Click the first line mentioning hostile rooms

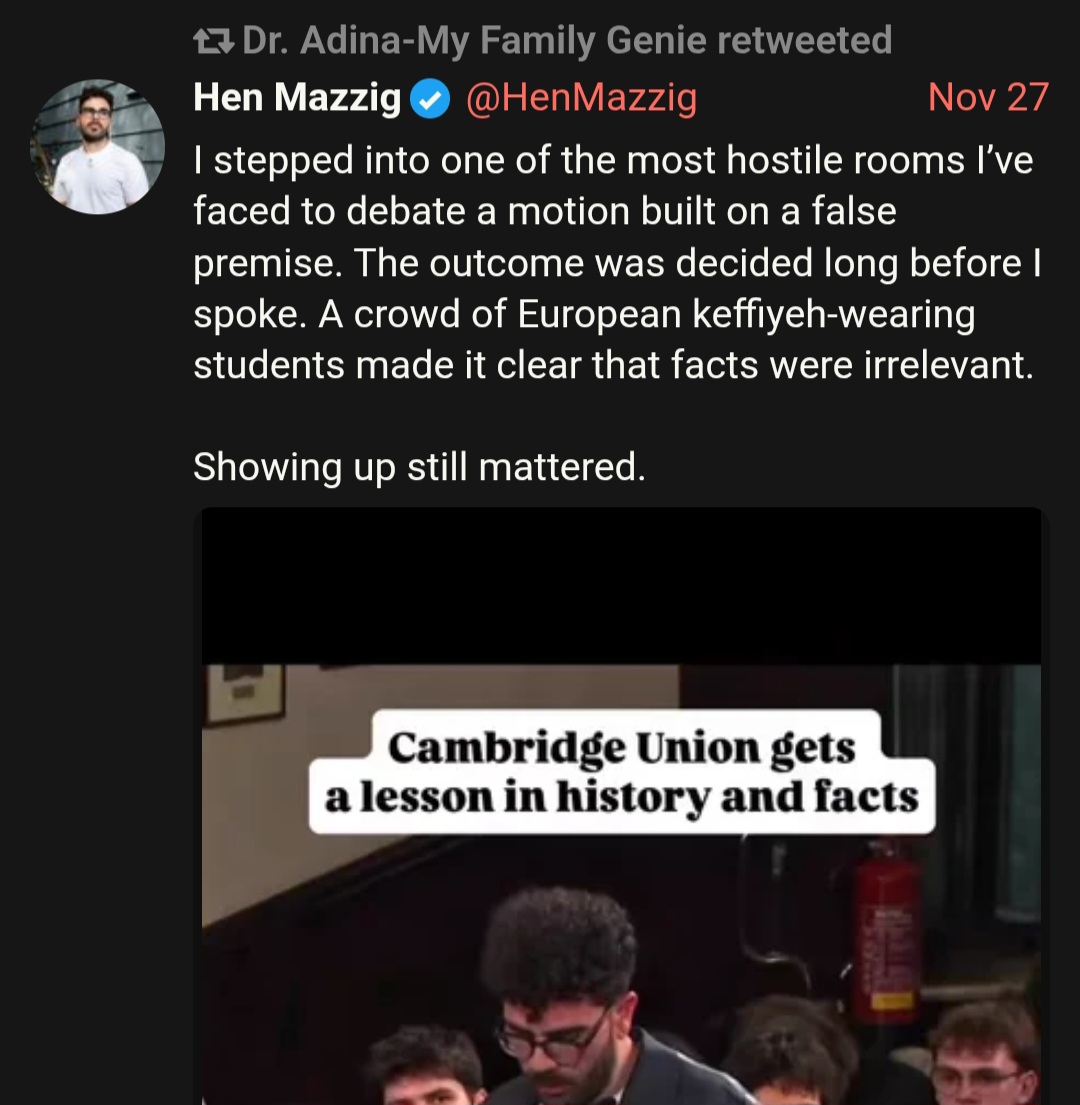point(613,160)
